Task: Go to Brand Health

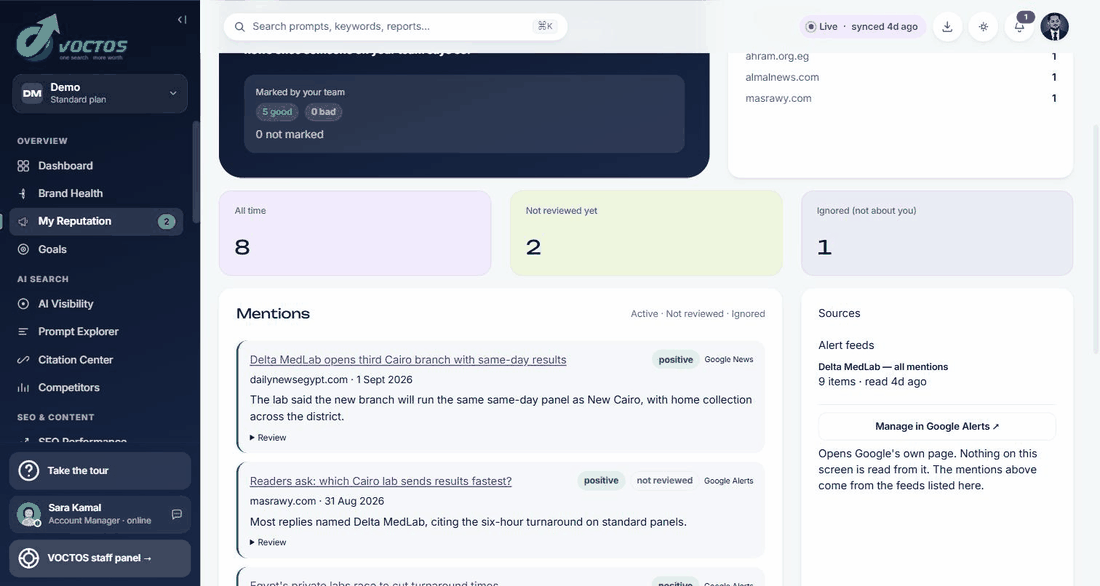Action: [x=96, y=193]
